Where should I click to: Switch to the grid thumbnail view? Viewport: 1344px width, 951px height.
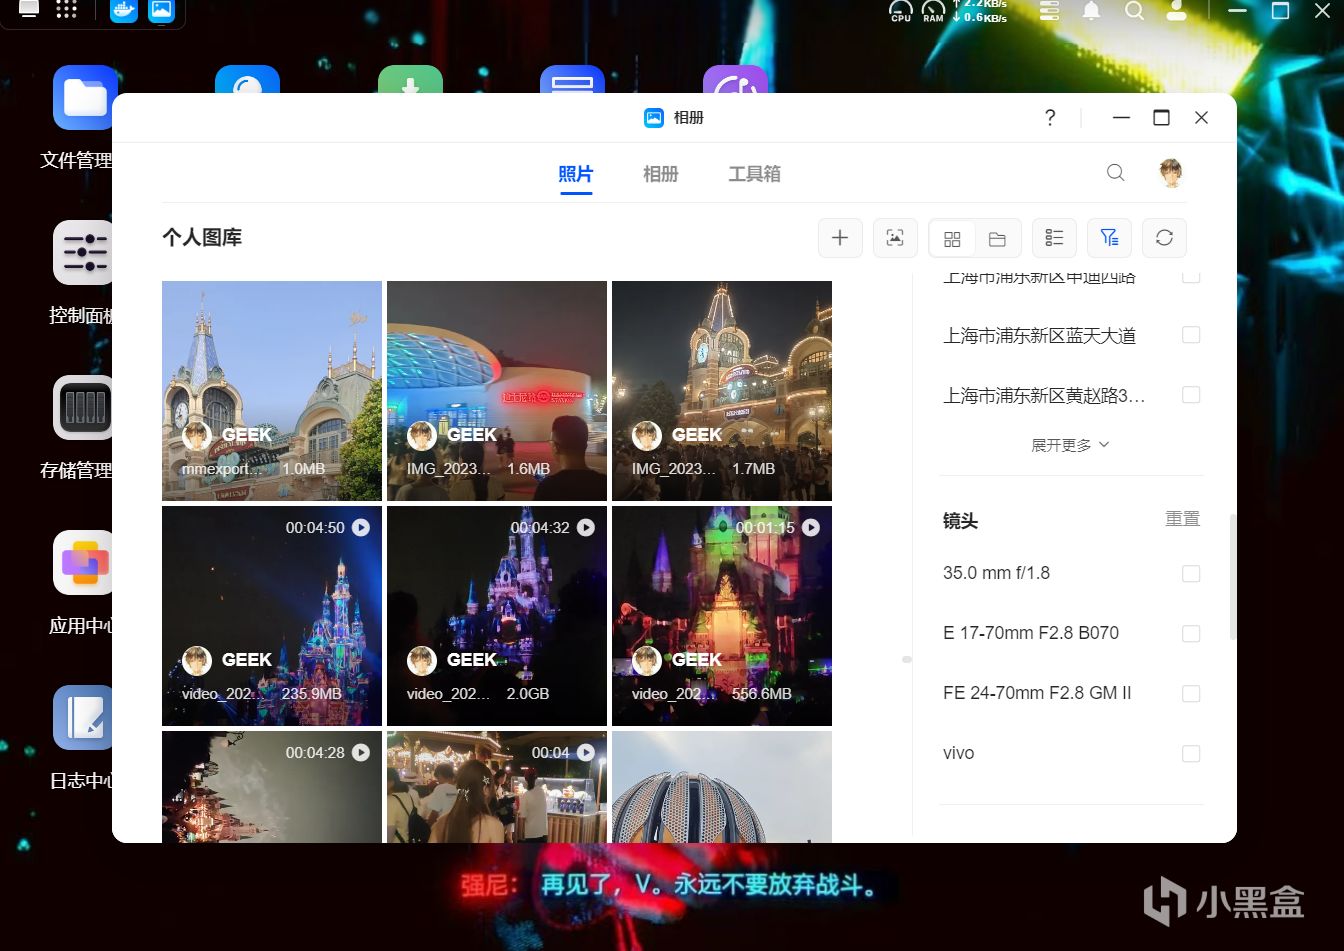coord(952,238)
